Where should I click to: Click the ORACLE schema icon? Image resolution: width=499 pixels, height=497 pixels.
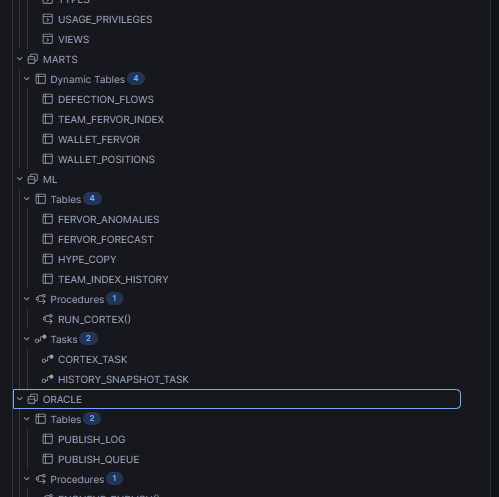[x=32, y=399]
